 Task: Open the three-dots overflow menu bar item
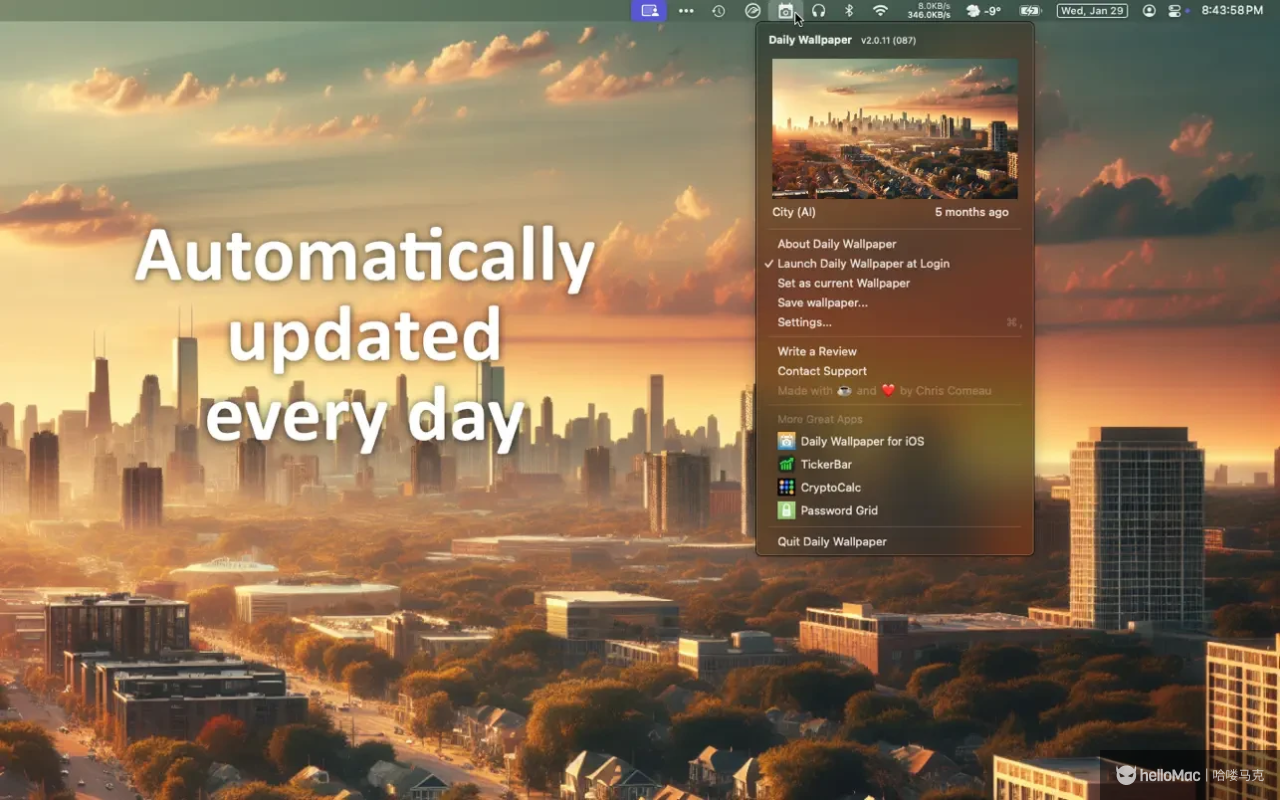(x=686, y=11)
